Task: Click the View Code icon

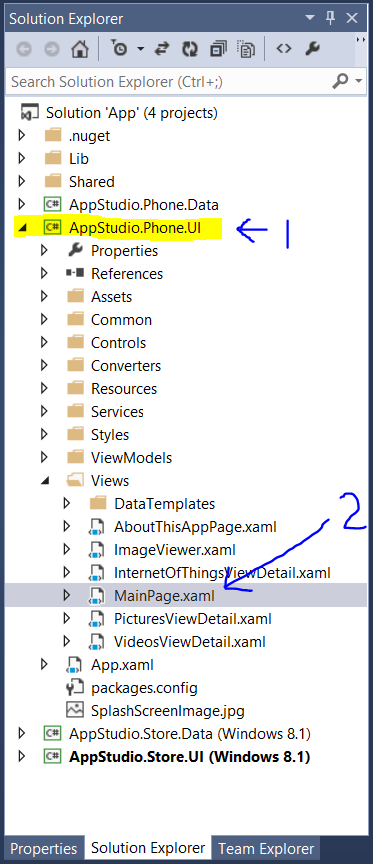Action: pos(283,49)
